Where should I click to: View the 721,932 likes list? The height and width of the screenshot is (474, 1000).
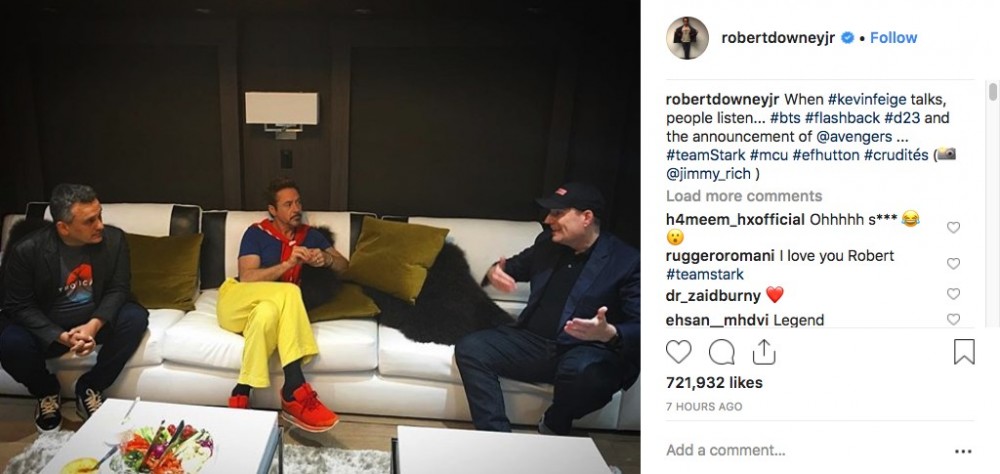click(714, 383)
